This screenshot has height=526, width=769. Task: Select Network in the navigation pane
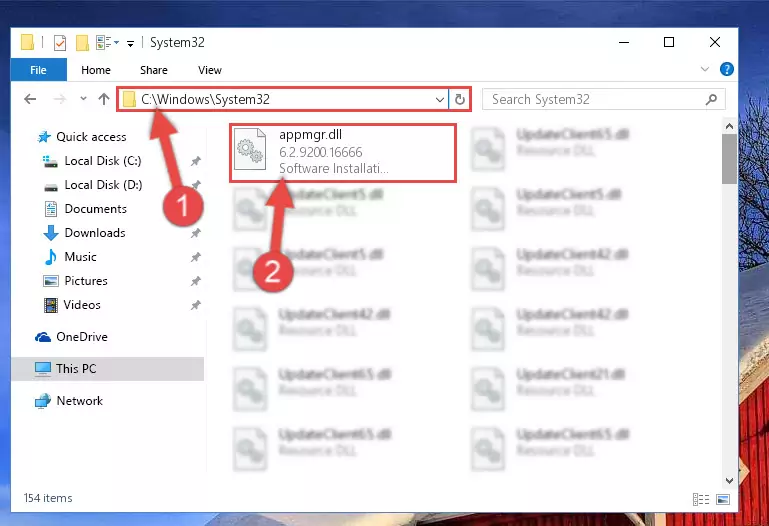click(x=79, y=401)
